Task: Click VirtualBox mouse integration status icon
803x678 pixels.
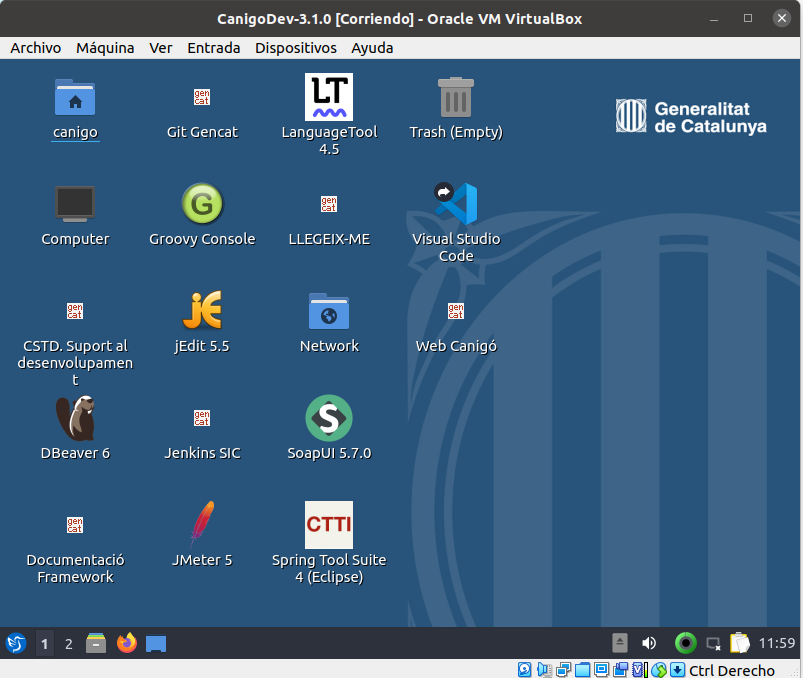Action: pyautogui.click(x=659, y=669)
